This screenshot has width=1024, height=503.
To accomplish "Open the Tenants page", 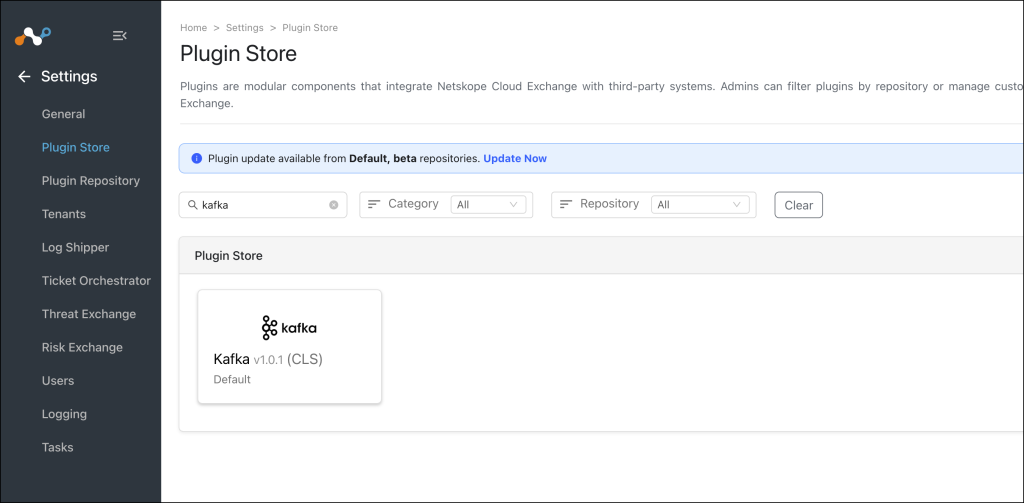I will 64,214.
